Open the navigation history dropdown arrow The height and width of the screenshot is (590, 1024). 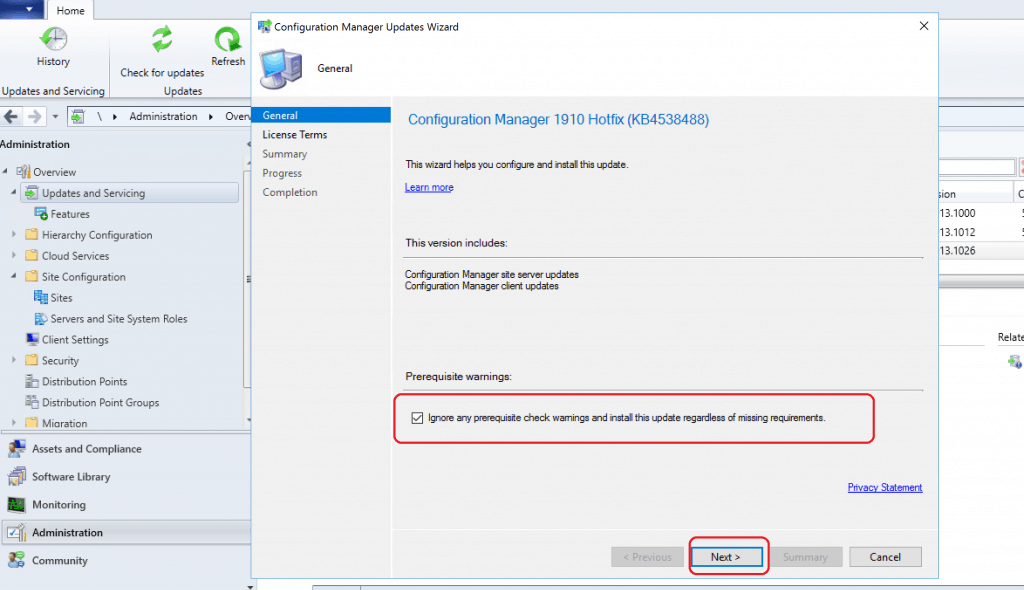55,116
